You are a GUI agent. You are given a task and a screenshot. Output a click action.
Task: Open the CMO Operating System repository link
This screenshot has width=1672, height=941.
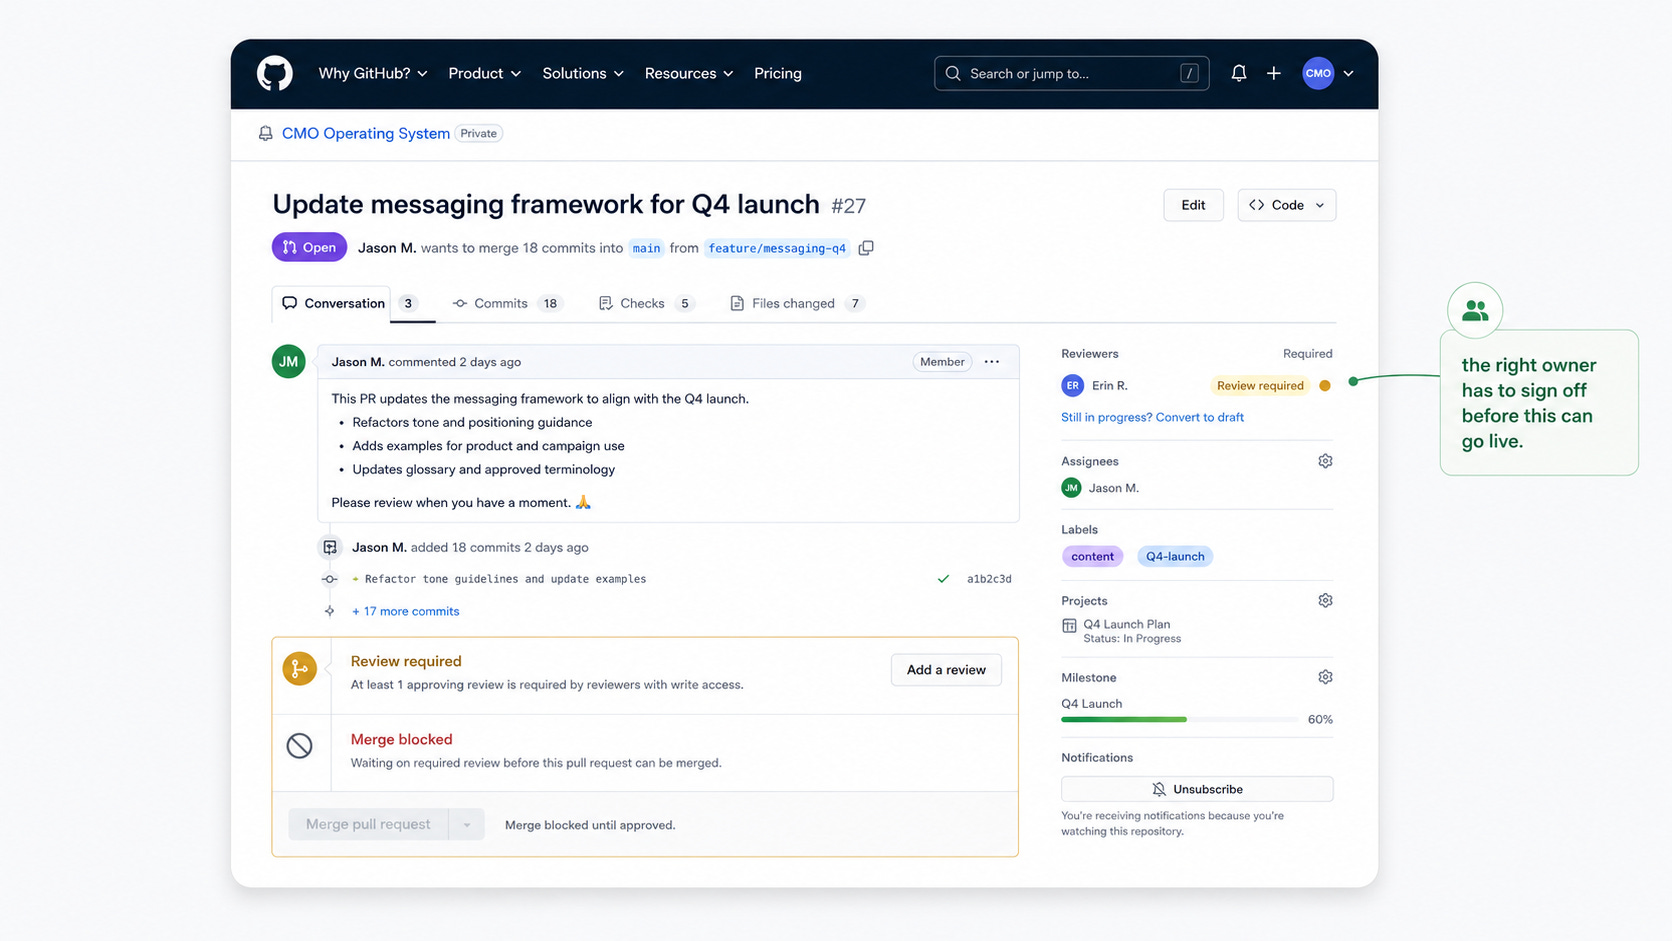[x=366, y=133]
